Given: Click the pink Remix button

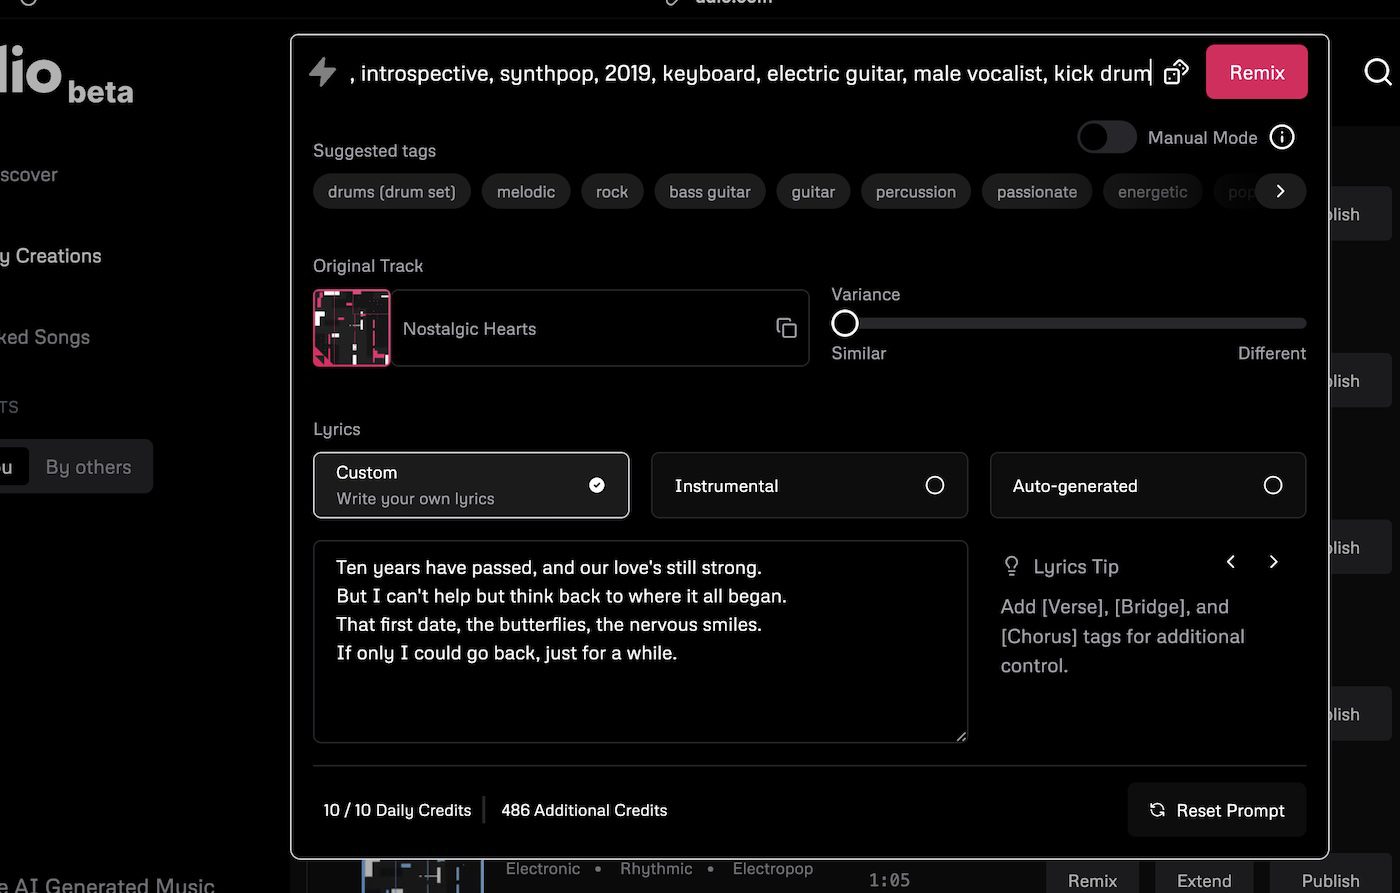Looking at the screenshot, I should (x=1256, y=71).
